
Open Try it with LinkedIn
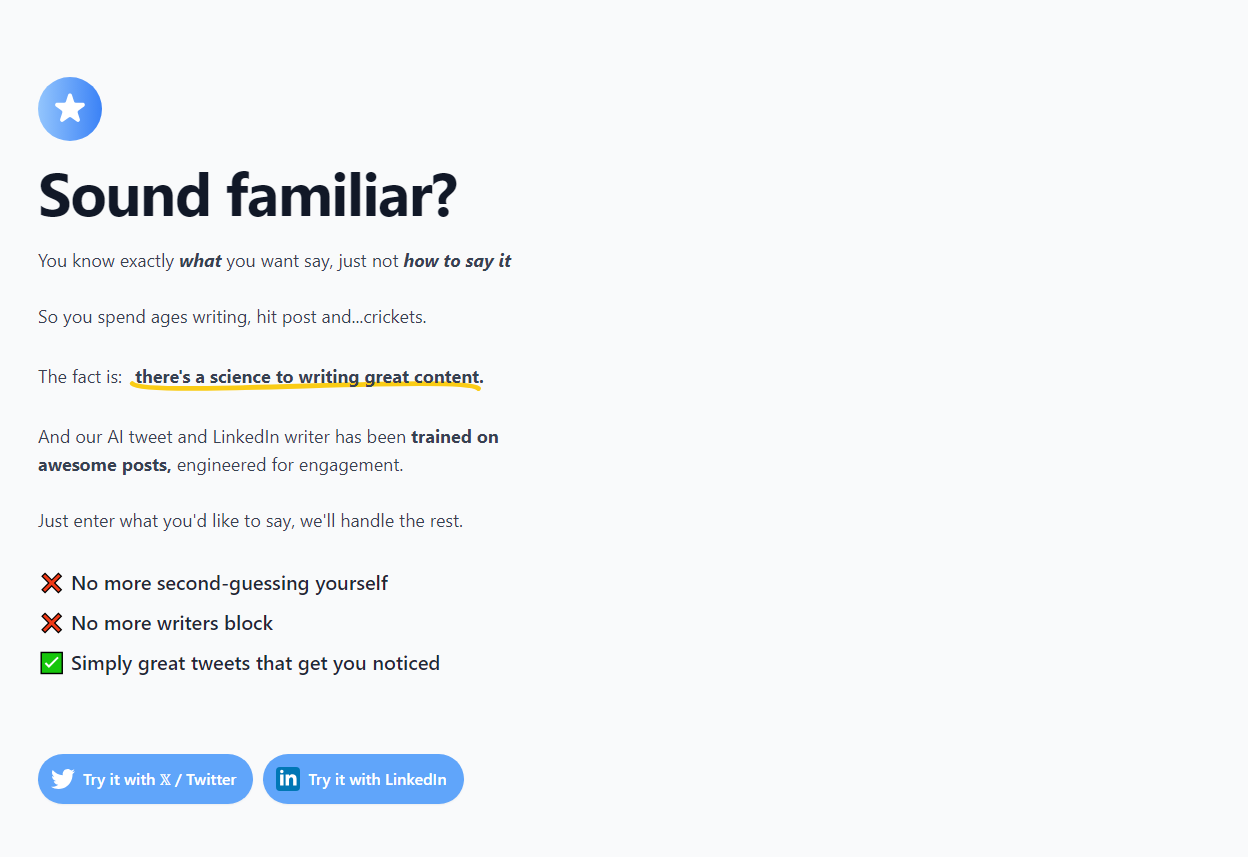click(363, 779)
